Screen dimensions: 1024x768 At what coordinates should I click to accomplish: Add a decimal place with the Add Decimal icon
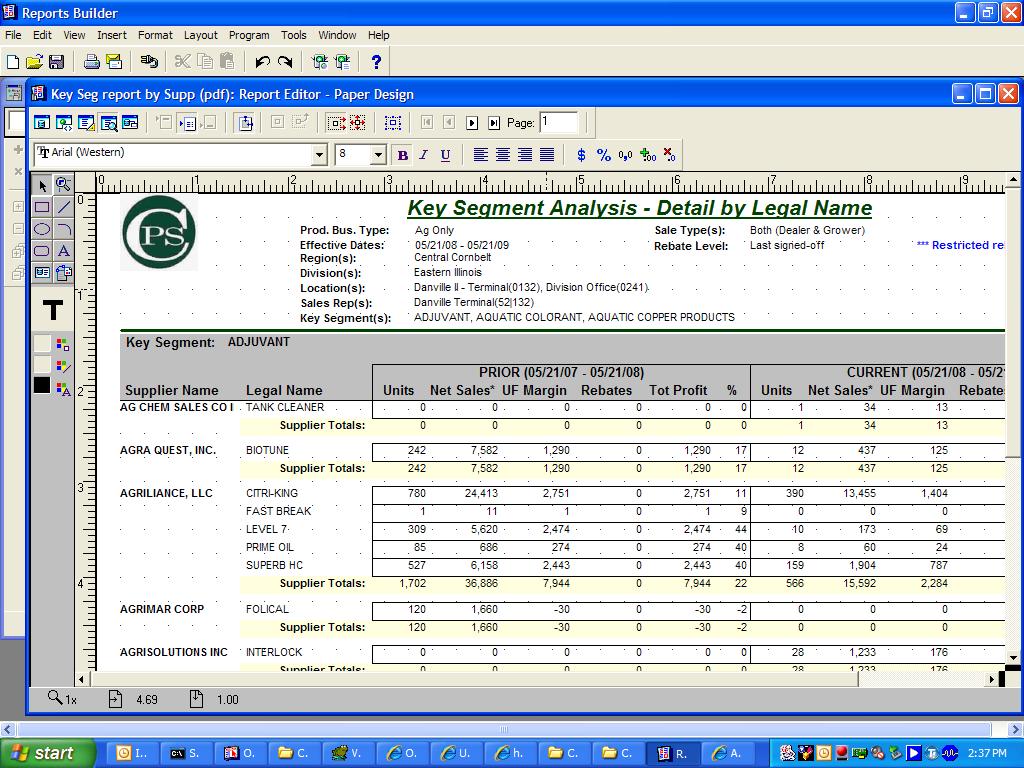coord(646,155)
